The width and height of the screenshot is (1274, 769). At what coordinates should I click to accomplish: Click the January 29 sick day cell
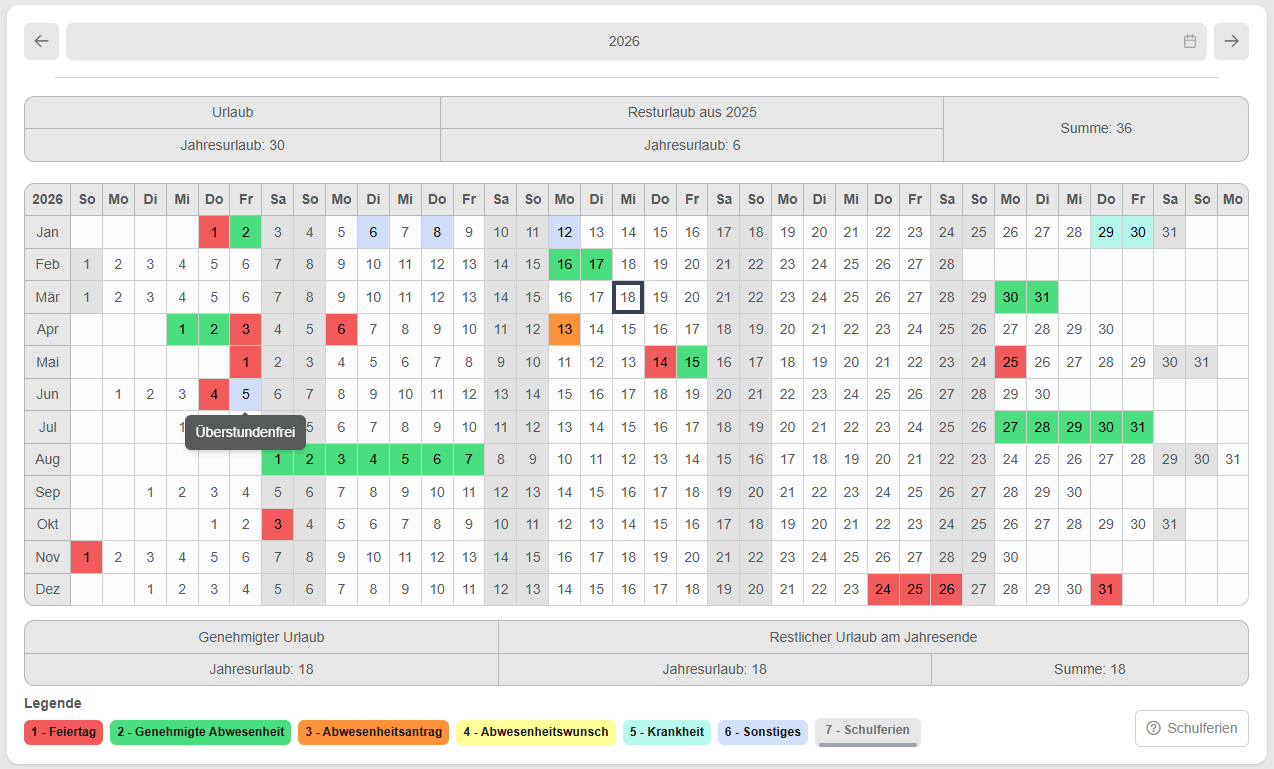tap(1105, 232)
